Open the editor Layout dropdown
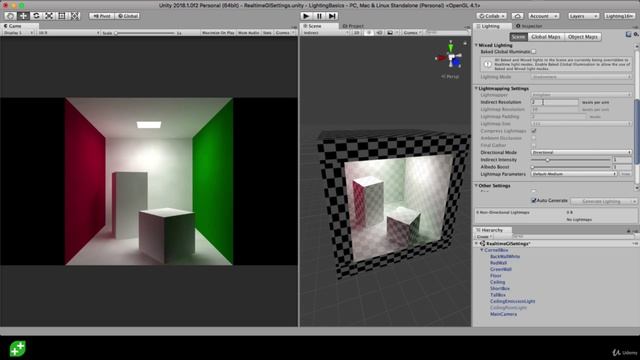The width and height of the screenshot is (640, 360). point(620,16)
